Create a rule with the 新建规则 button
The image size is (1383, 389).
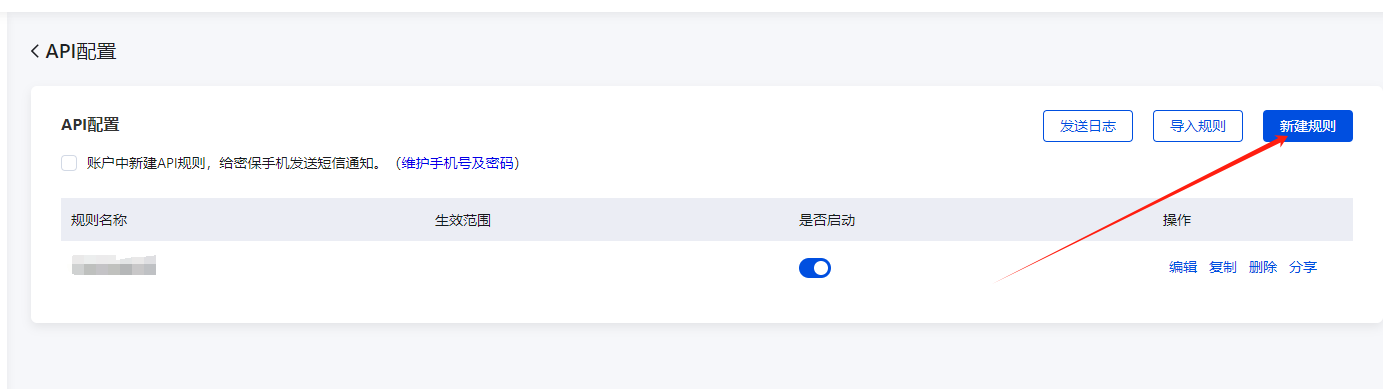tap(1307, 126)
